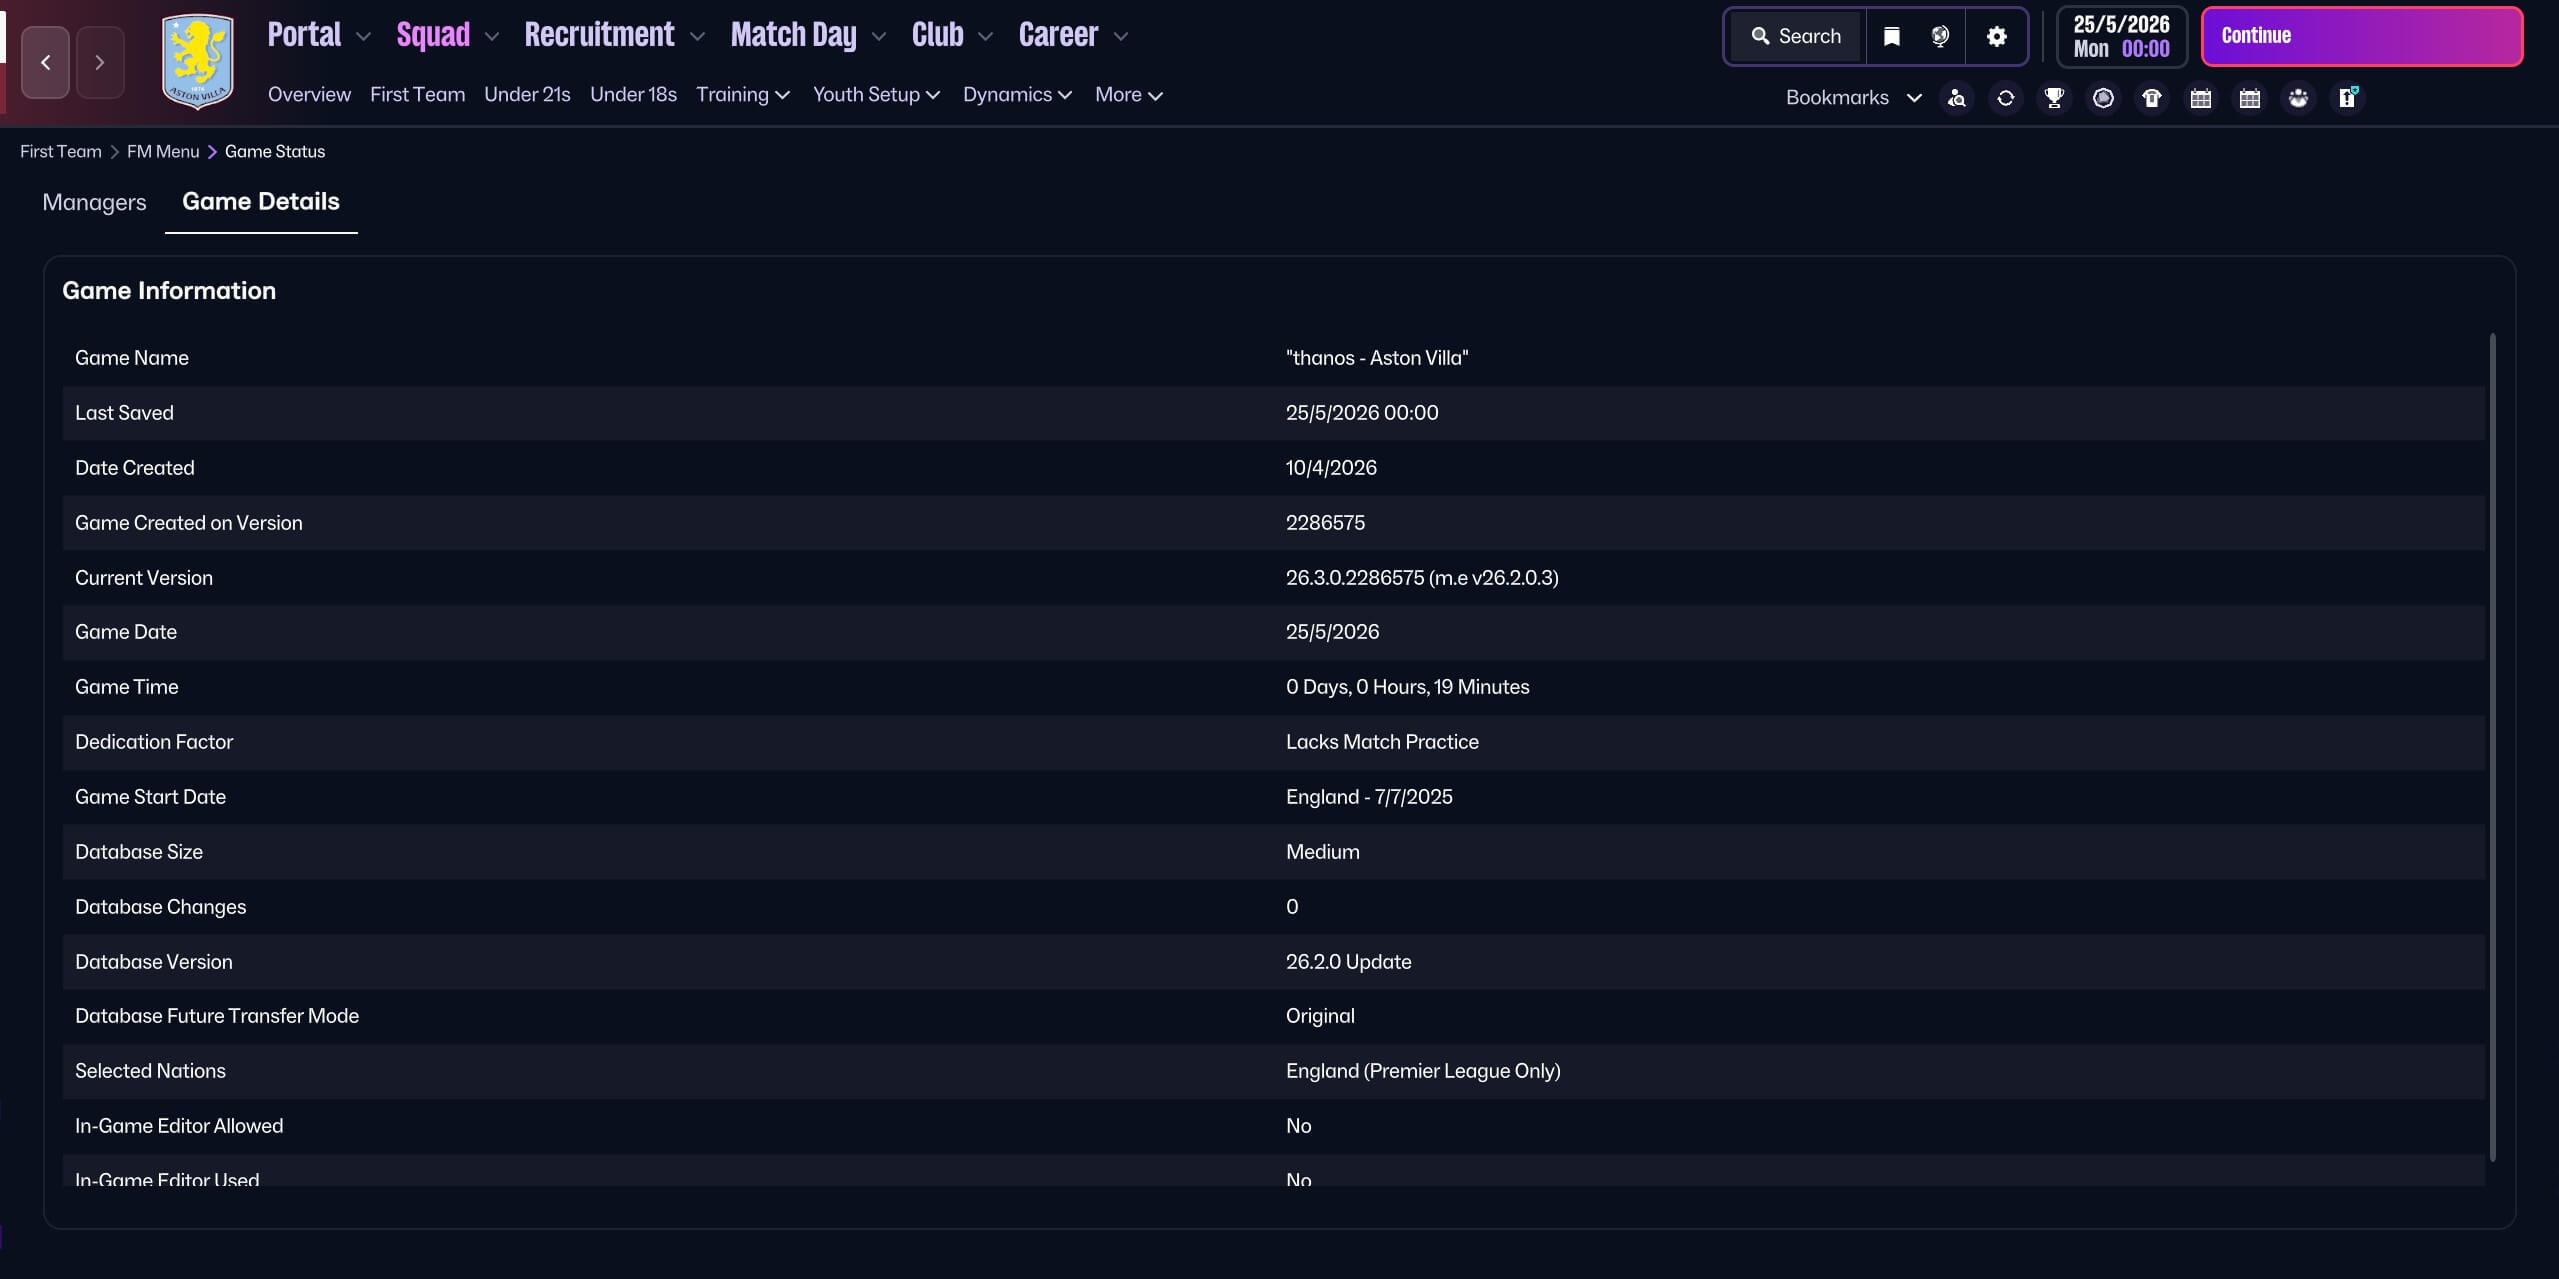Expand the More submenu
Screen dimensions: 2559x1279
[x=1128, y=95]
